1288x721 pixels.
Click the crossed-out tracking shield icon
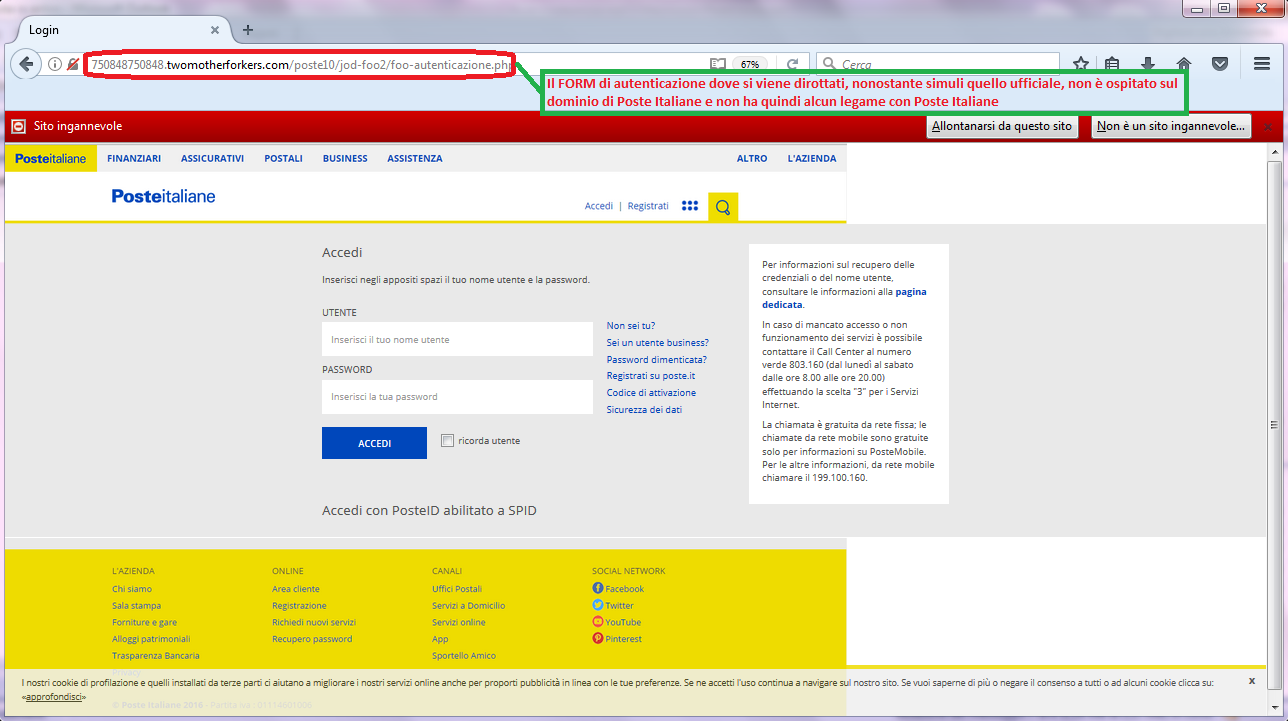click(x=73, y=64)
